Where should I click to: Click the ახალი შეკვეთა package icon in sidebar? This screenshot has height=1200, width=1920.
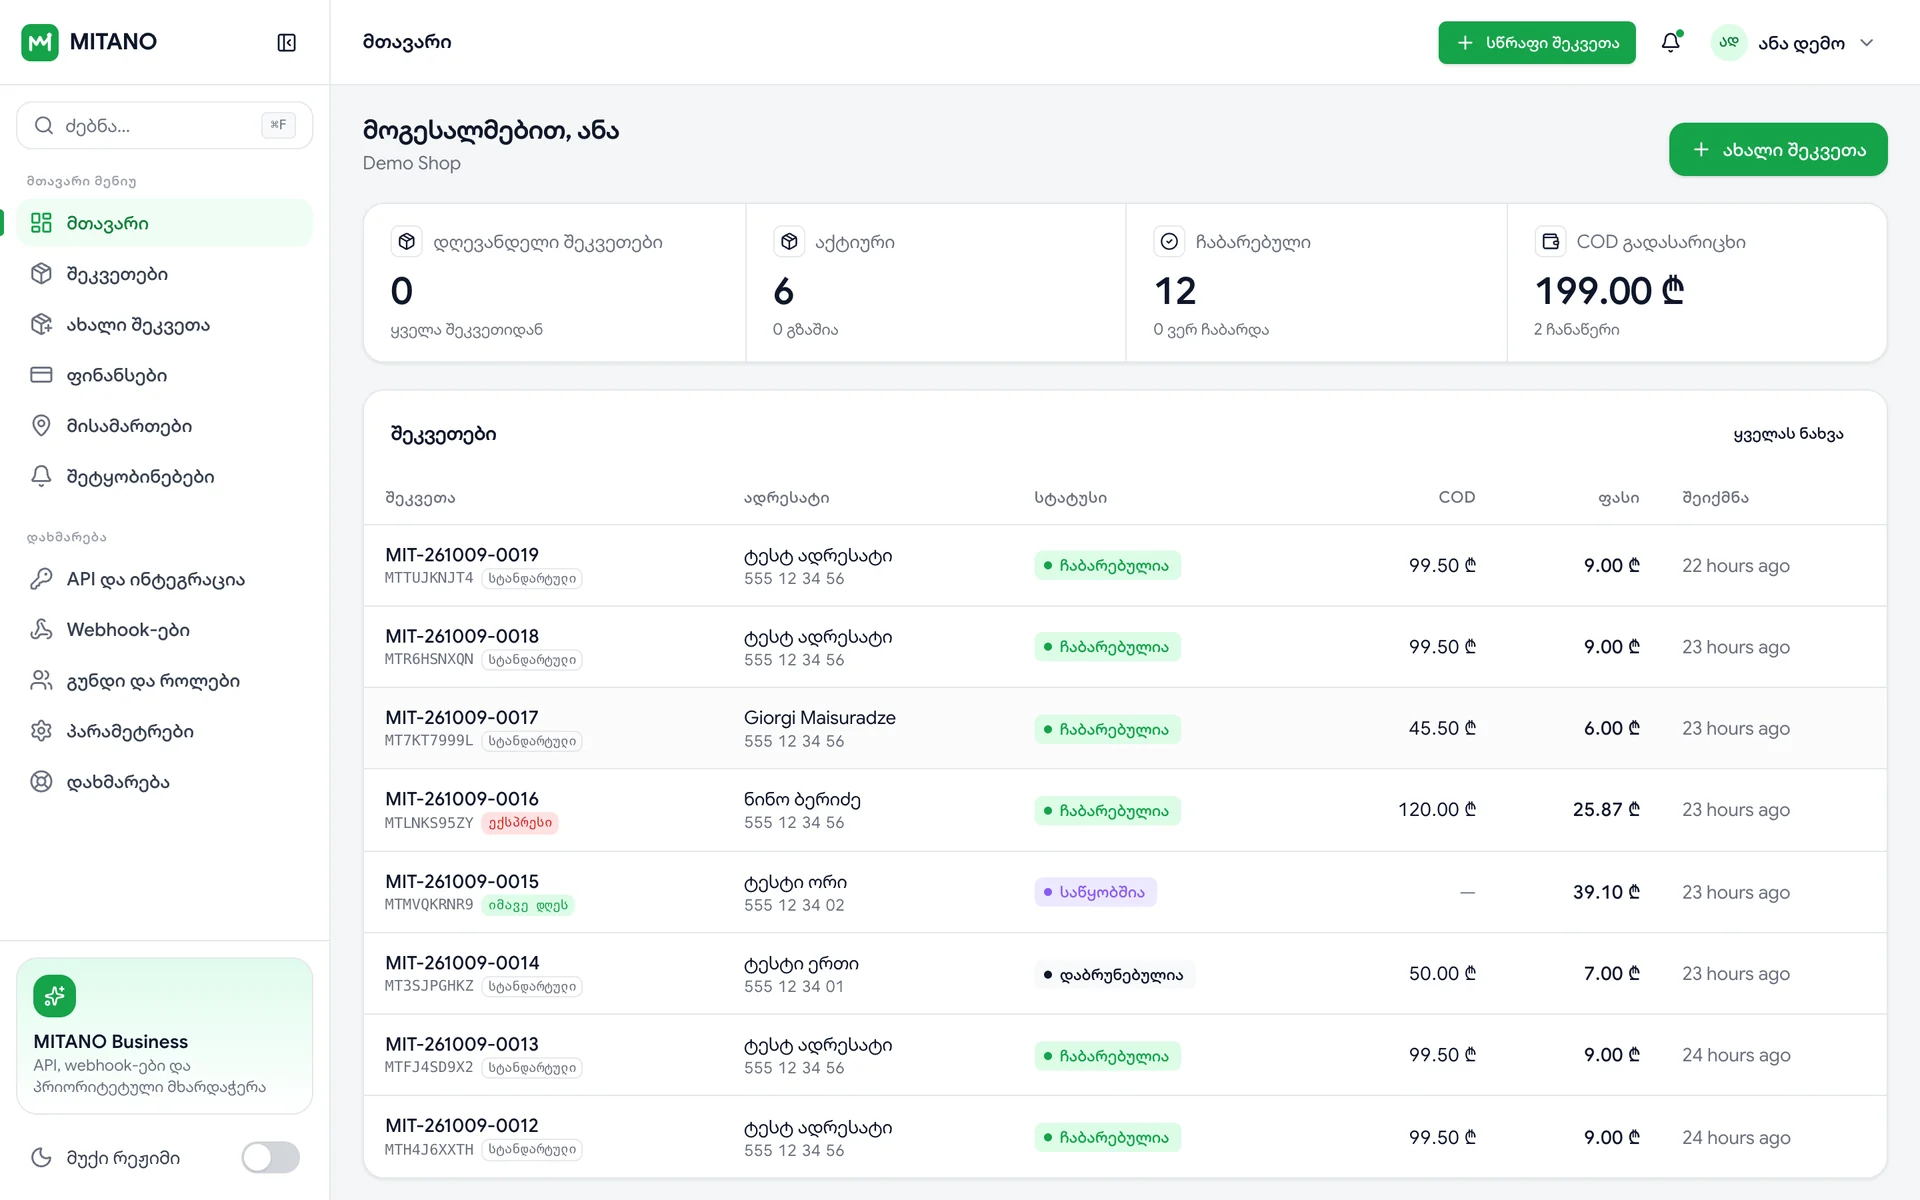[41, 324]
